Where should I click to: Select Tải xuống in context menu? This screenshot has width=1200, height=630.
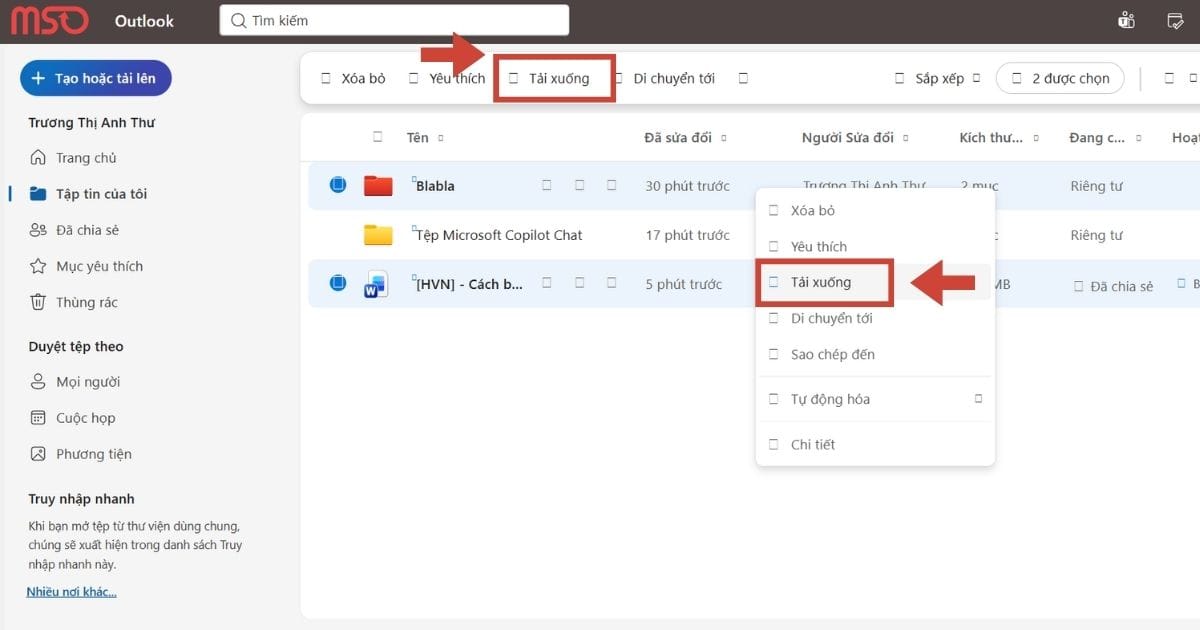(x=820, y=282)
